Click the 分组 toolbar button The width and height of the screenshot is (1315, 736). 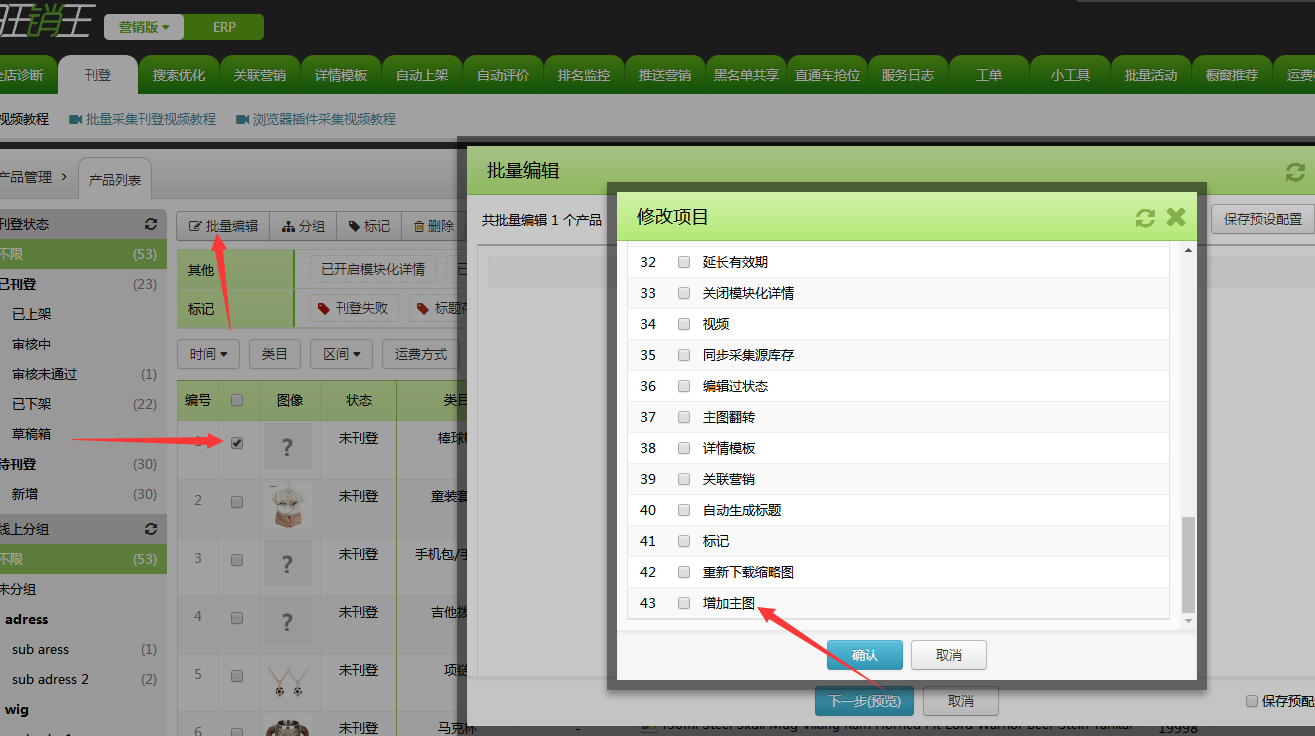(304, 227)
